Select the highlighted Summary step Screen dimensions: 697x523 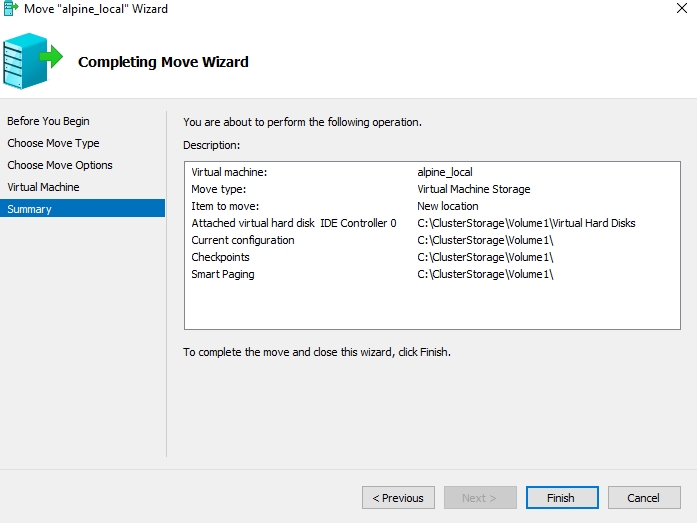coord(30,209)
